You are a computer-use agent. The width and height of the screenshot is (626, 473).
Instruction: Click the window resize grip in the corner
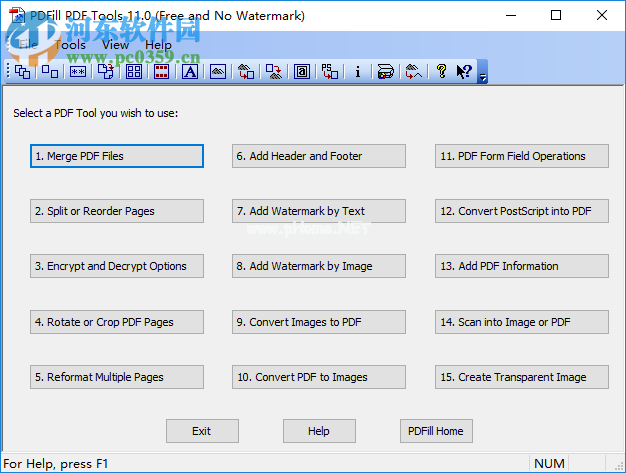click(x=619, y=465)
